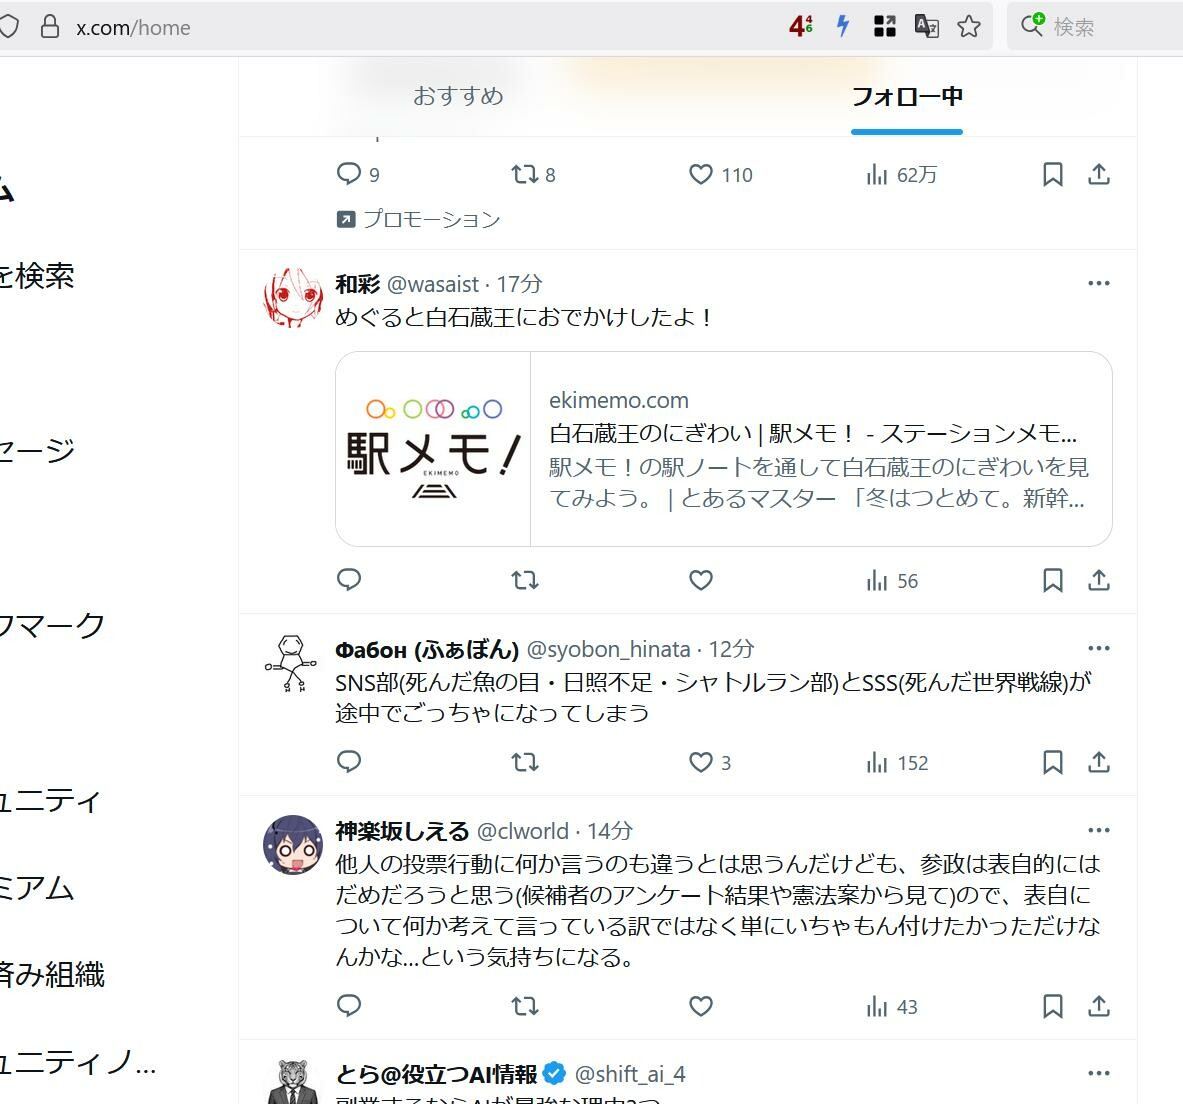Bookmark the 神楽坂しえる @clworld post
The width and height of the screenshot is (1183, 1104).
pyautogui.click(x=1052, y=1006)
